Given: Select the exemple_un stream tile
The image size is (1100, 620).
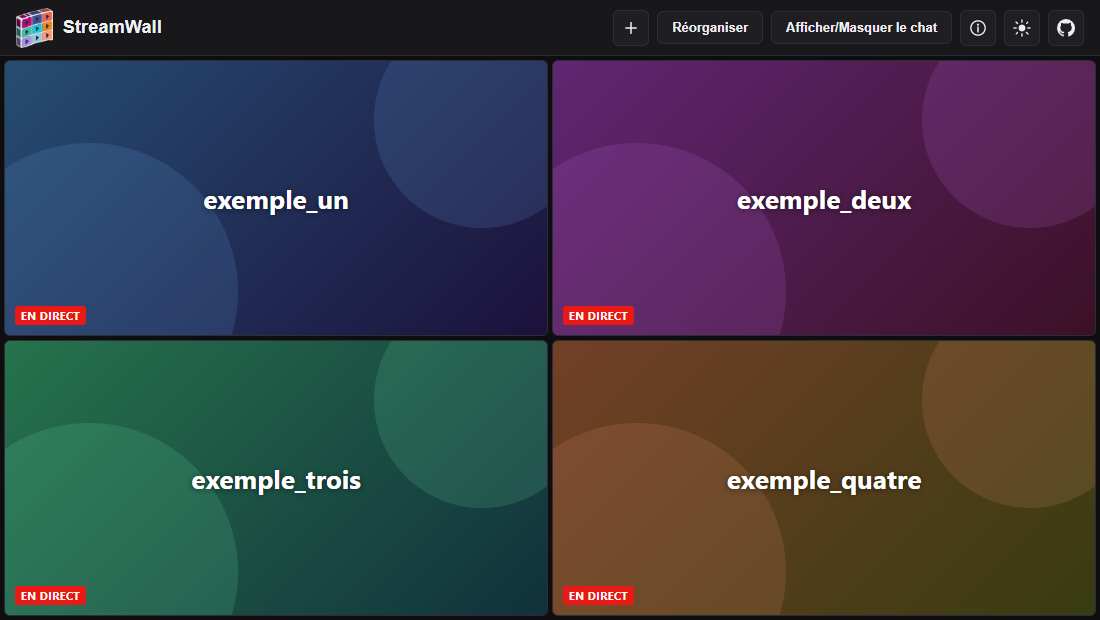Looking at the screenshot, I should (276, 198).
